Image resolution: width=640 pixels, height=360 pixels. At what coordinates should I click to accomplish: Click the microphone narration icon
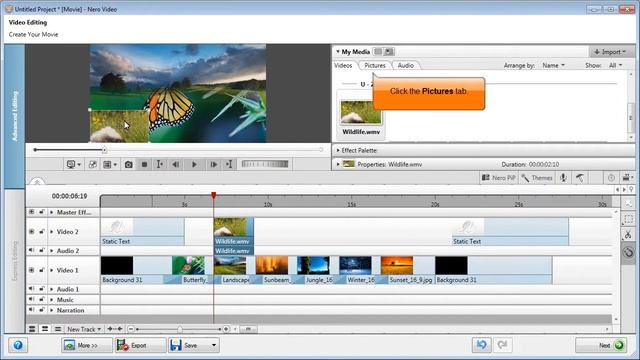pyautogui.click(x=563, y=178)
